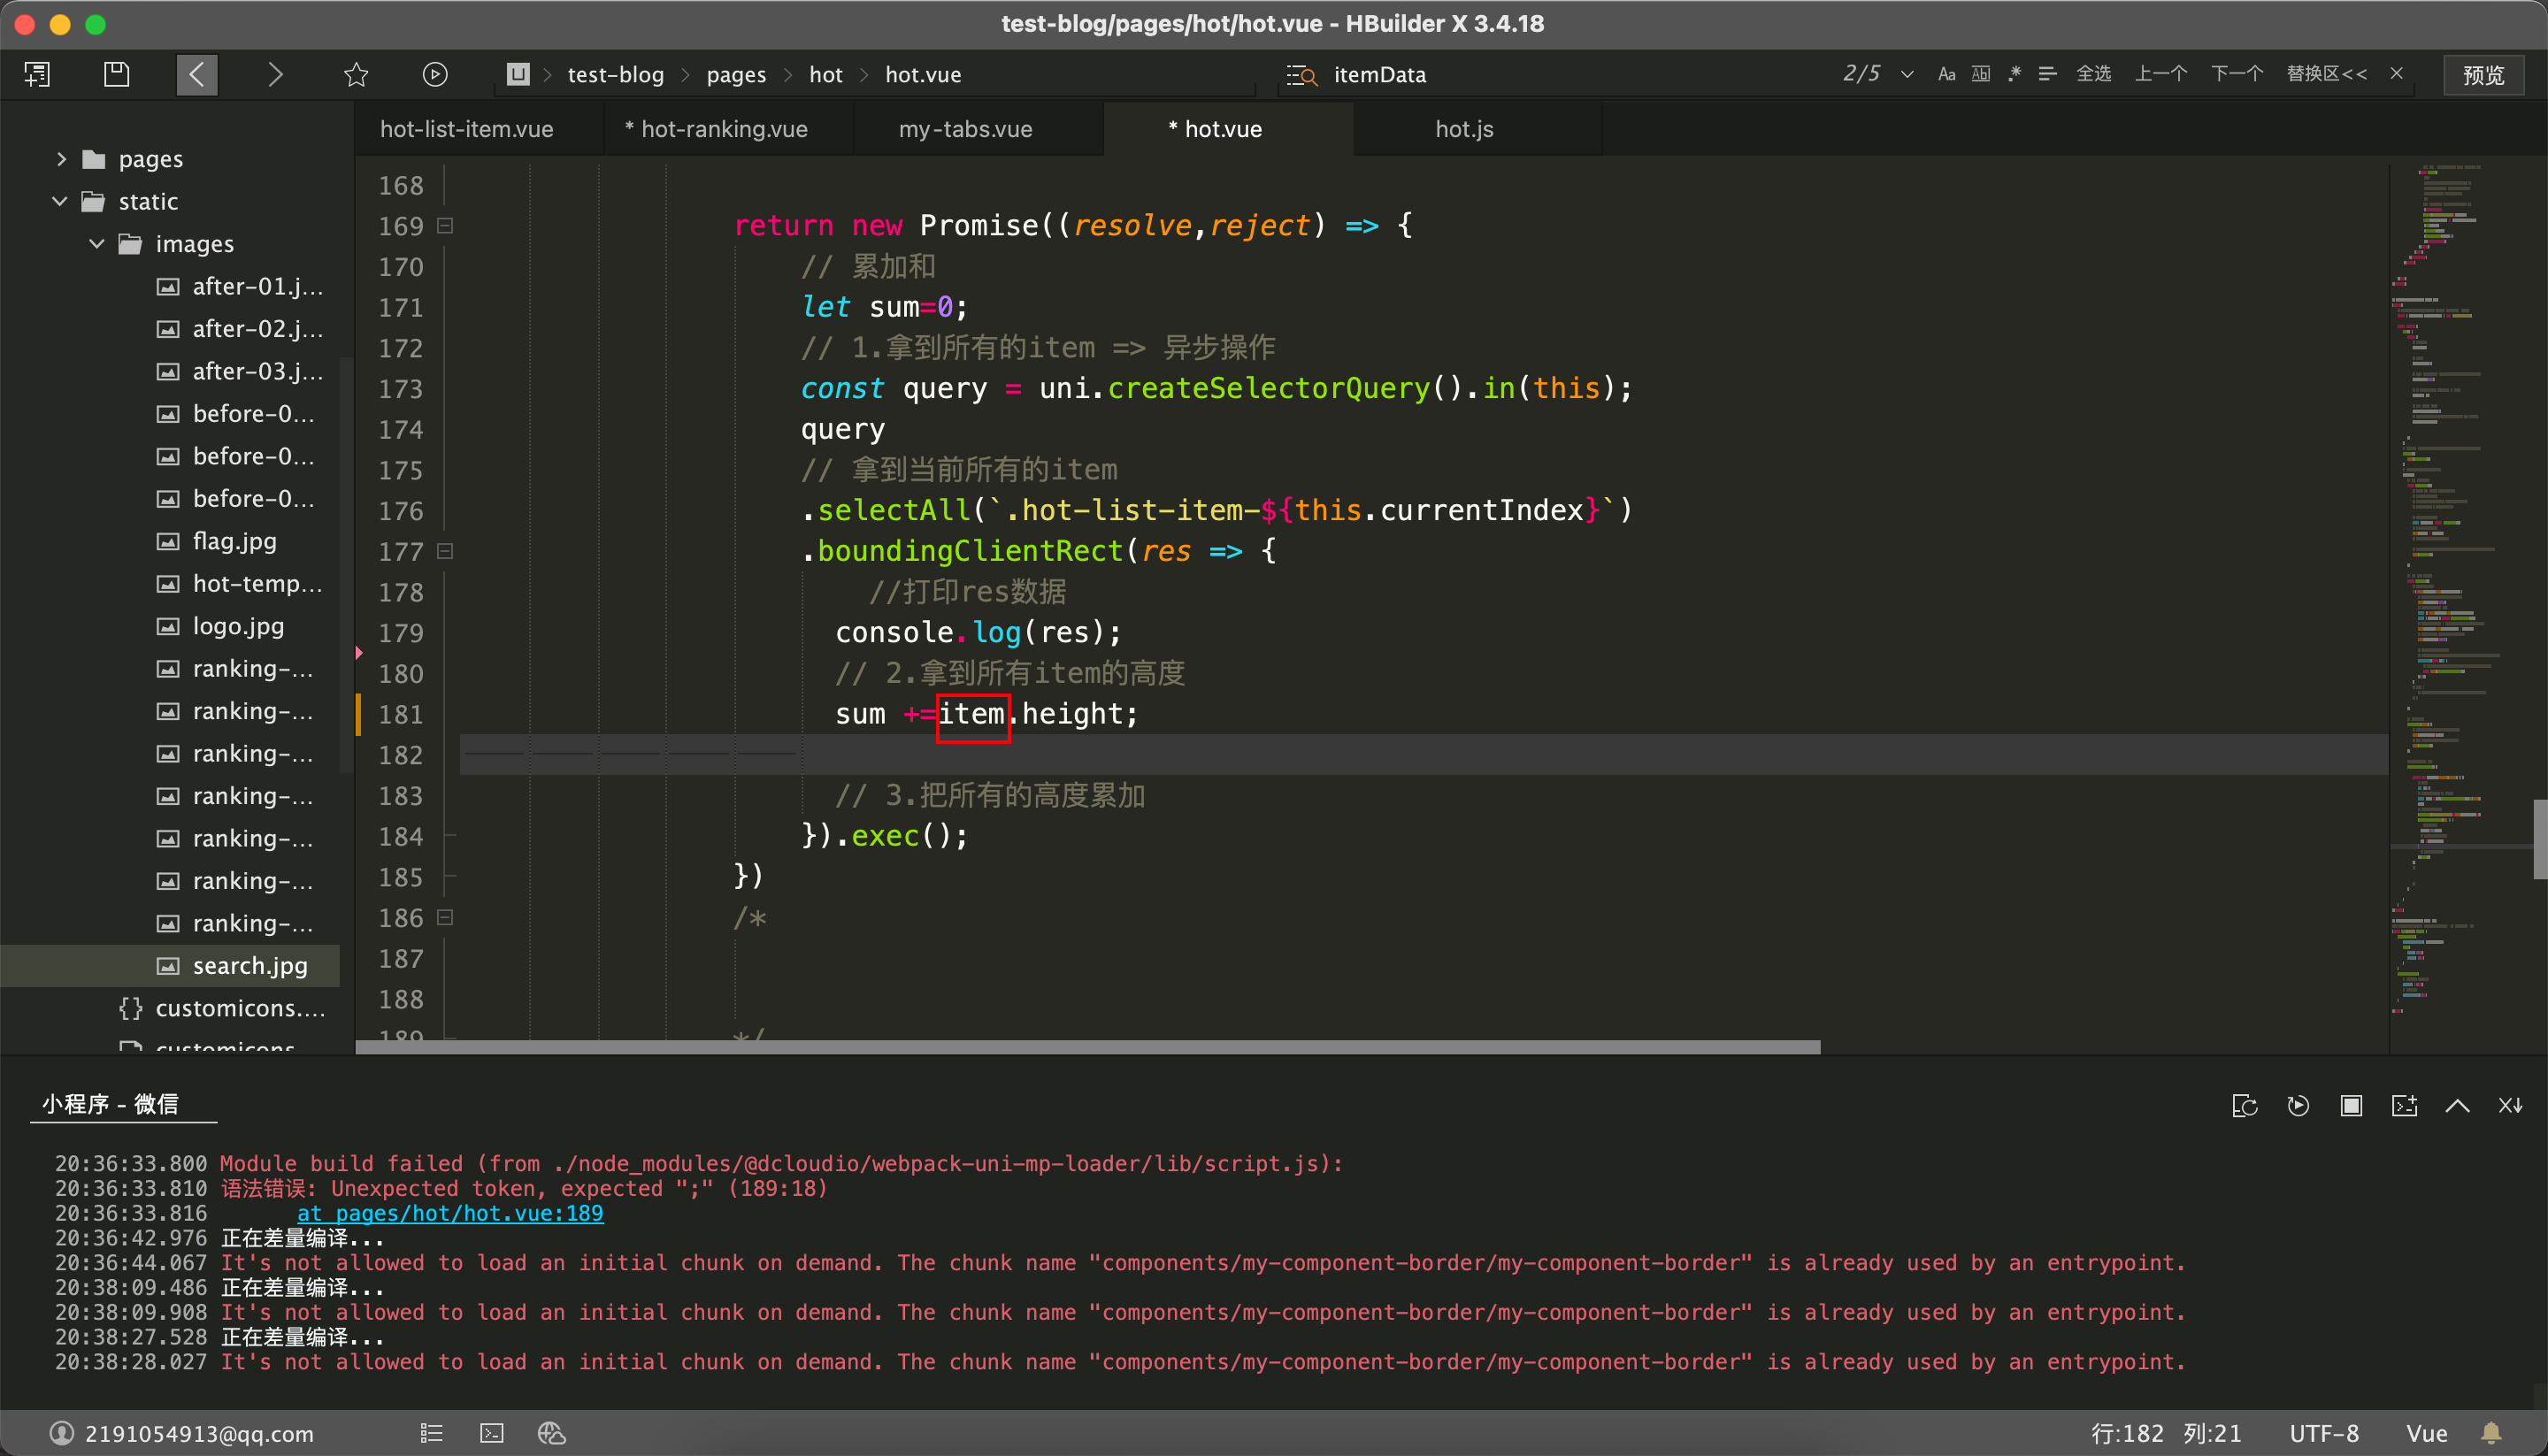
Task: Collapse code fold at line 169
Action: click(x=446, y=226)
